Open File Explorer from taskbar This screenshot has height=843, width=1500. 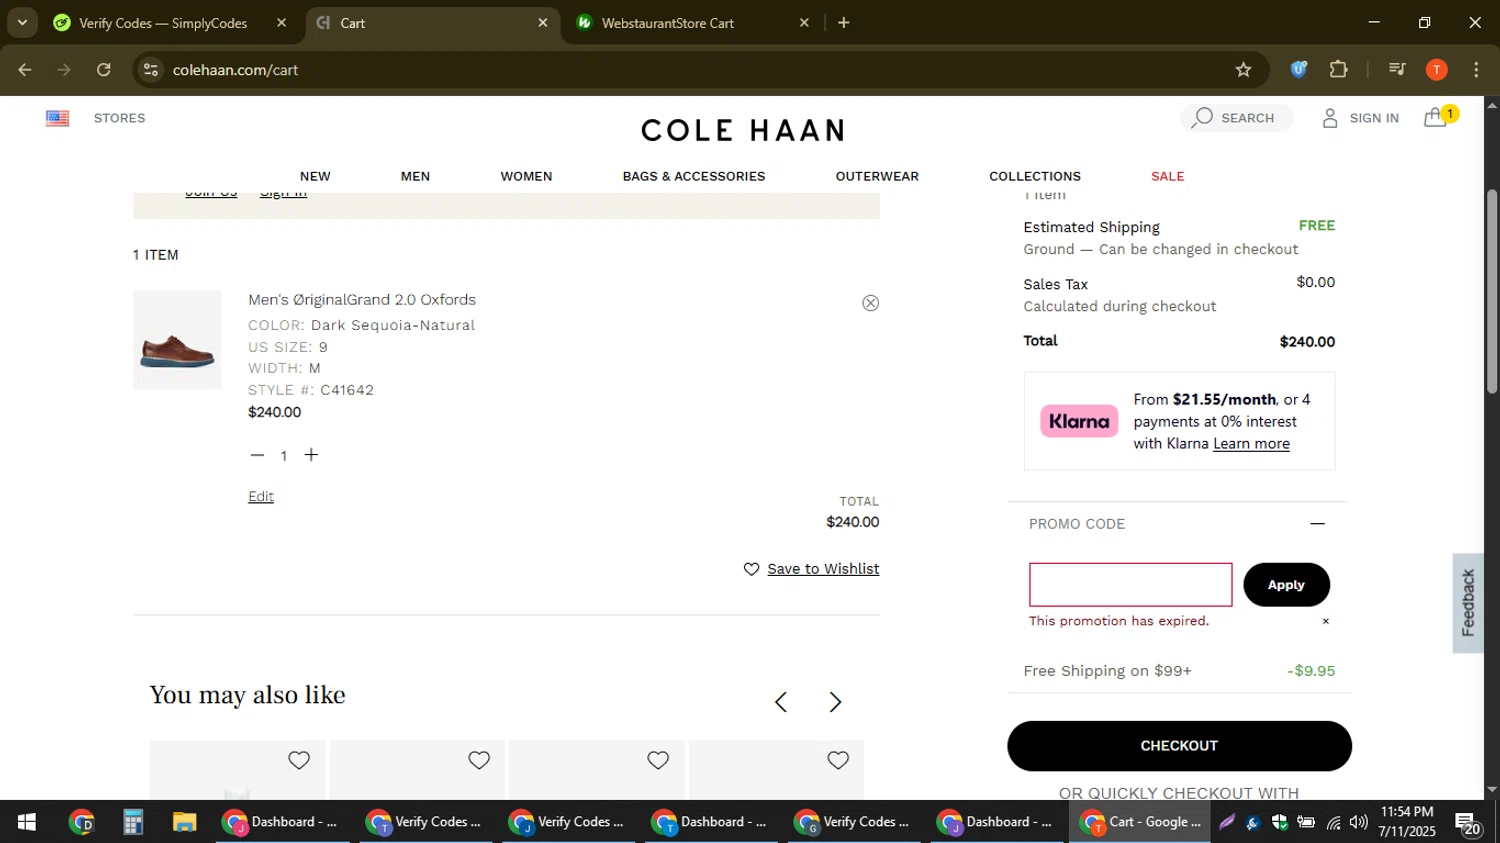coord(184,822)
